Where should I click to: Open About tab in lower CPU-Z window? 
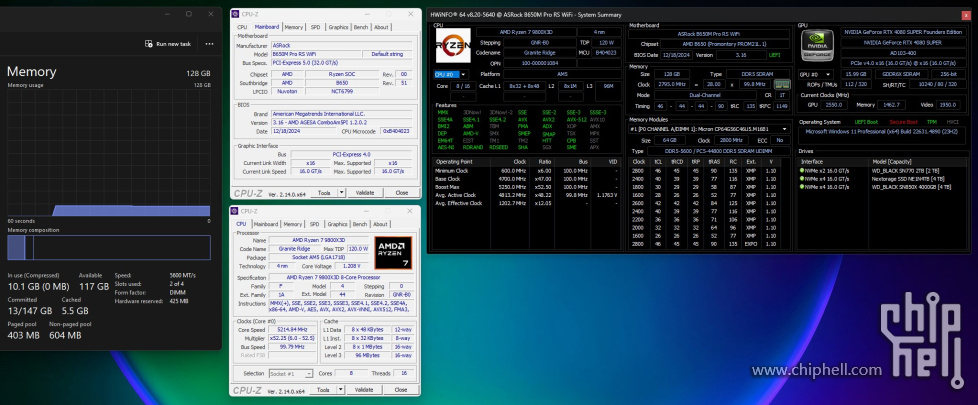tap(380, 224)
